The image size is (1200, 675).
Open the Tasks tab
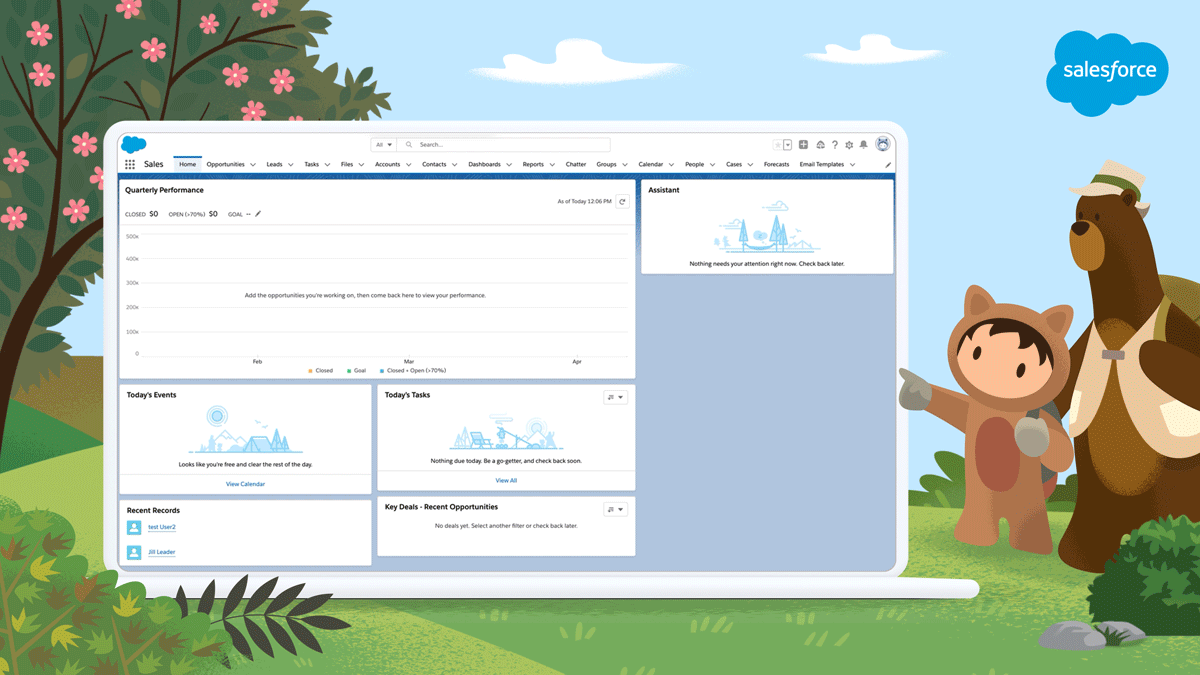[311, 164]
